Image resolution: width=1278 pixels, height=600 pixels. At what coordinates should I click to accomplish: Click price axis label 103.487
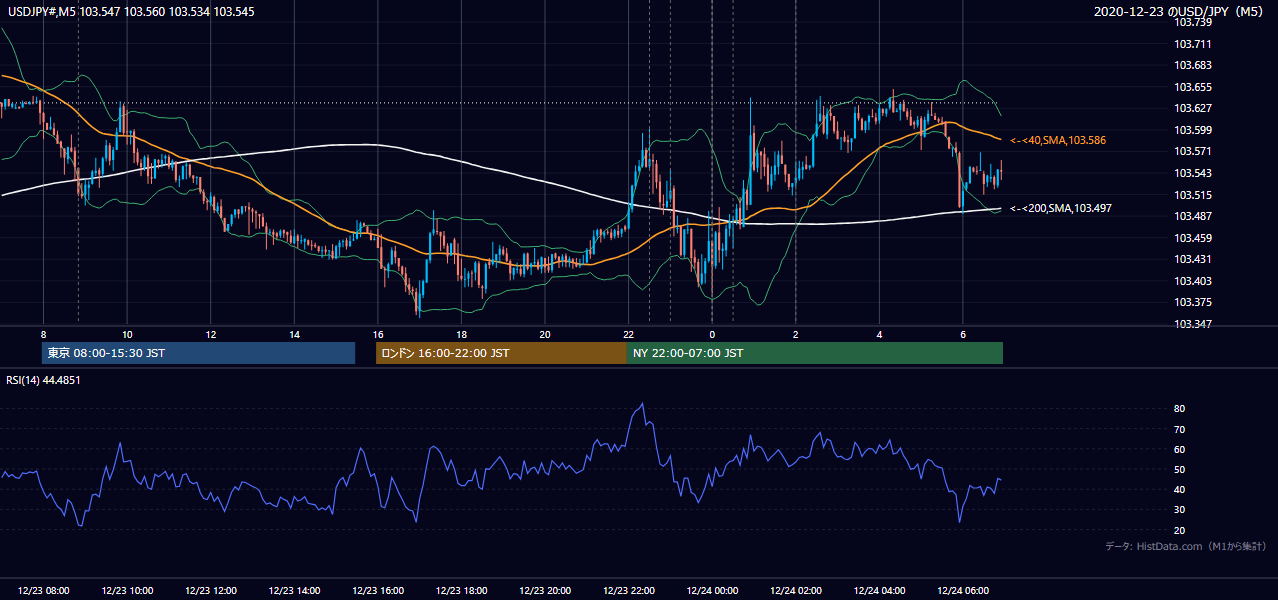(x=1192, y=216)
